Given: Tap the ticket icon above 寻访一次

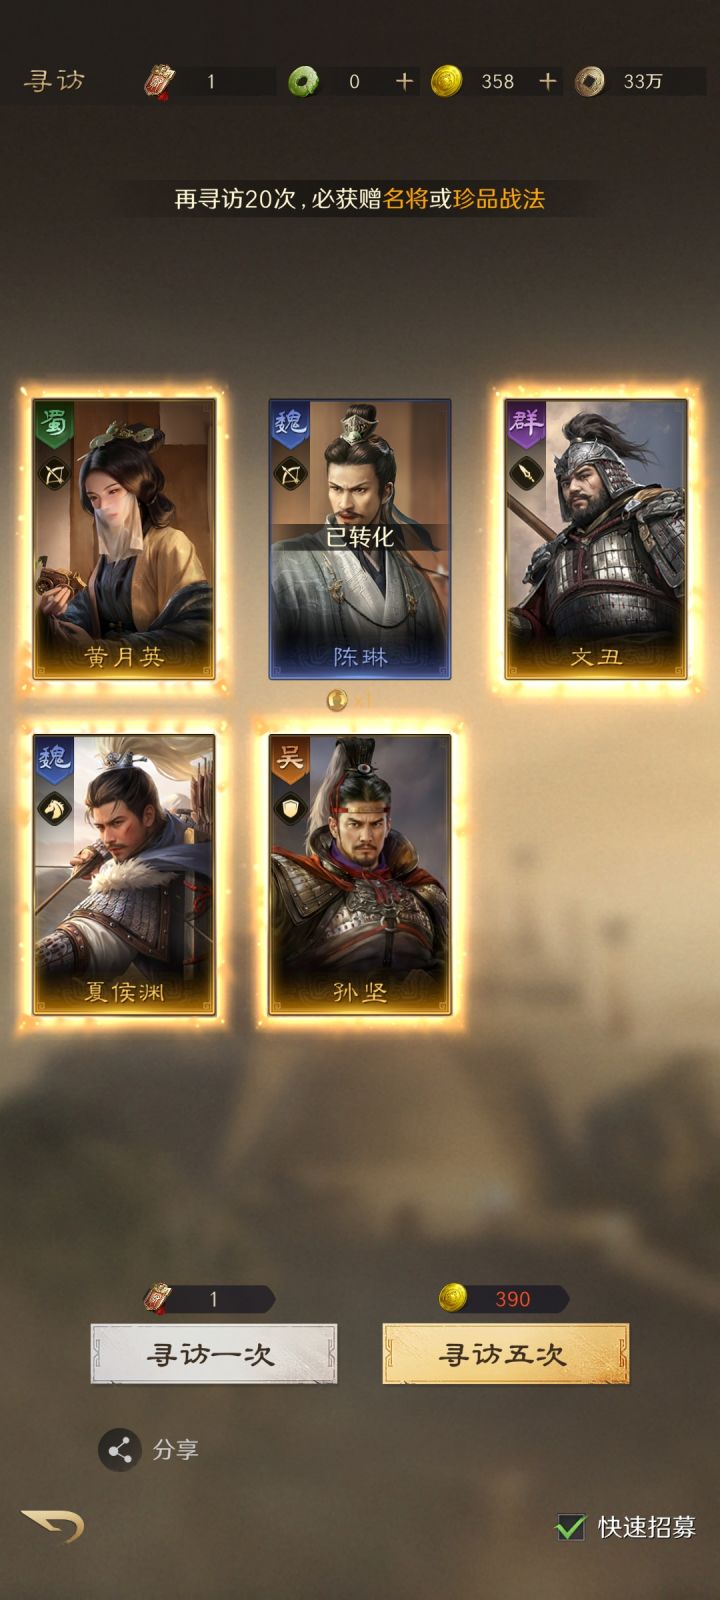Looking at the screenshot, I should tap(158, 1298).
